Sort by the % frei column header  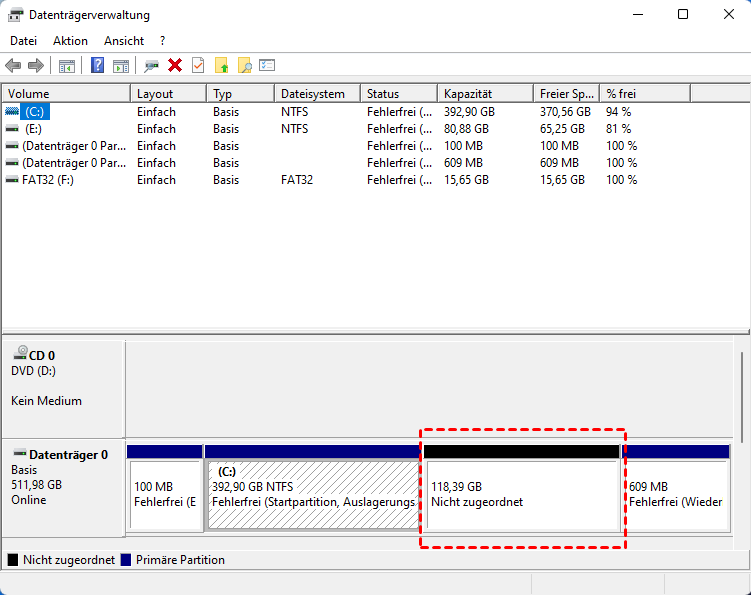pyautogui.click(x=645, y=93)
